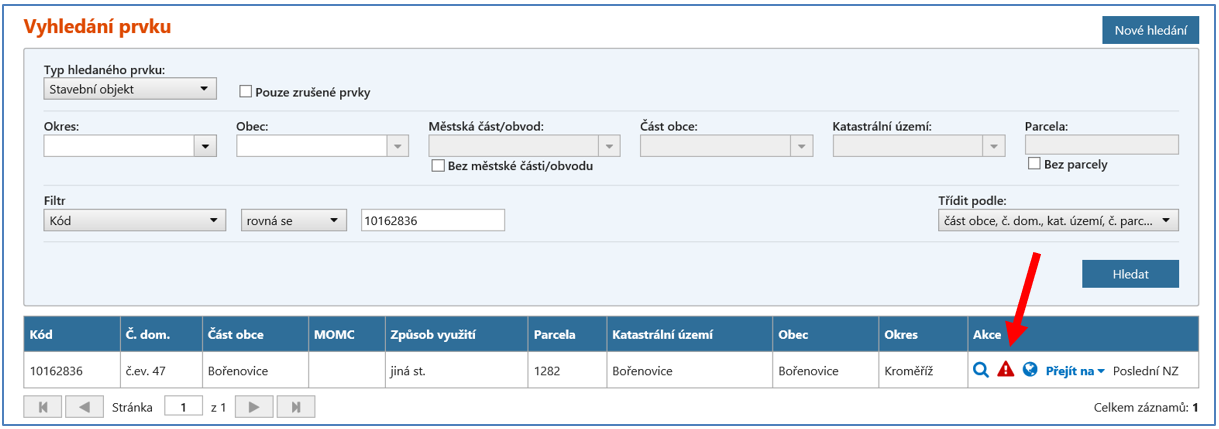Image resolution: width=1219 pixels, height=429 pixels.
Task: Sort table by 'Kód' column header
Action: coord(42,334)
